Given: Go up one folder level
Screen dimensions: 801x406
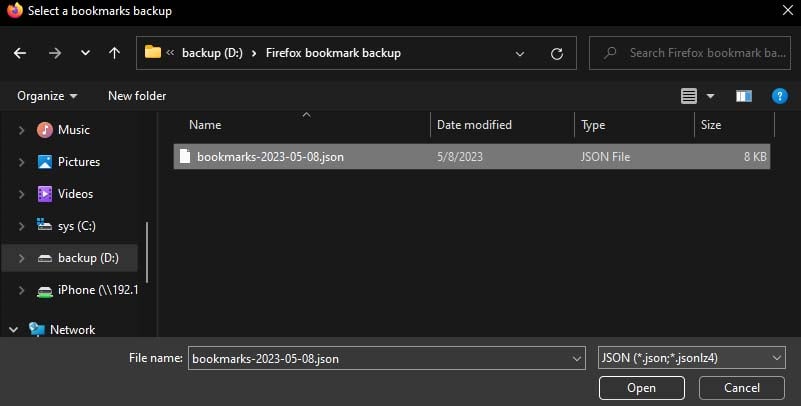Looking at the screenshot, I should pos(114,53).
